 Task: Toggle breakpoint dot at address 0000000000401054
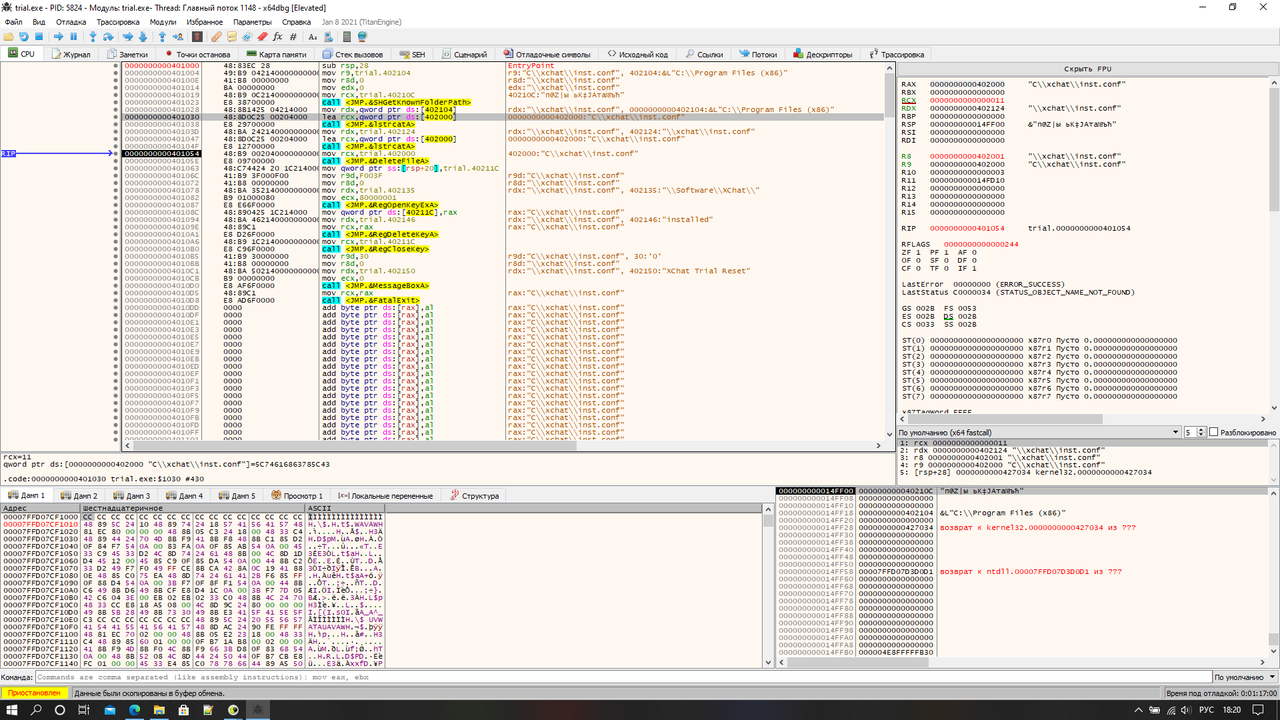(x=117, y=154)
